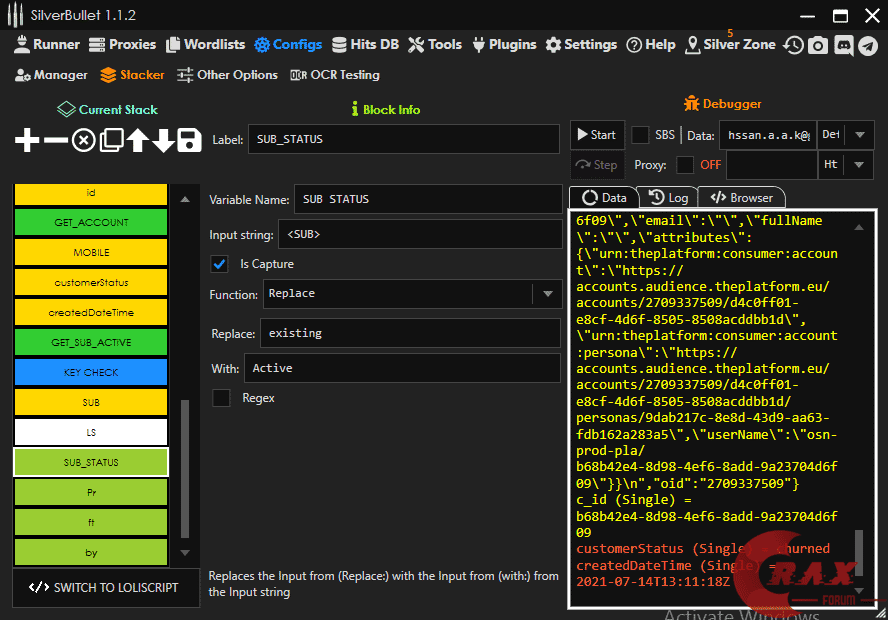Move selected block down with arrow icon
The height and width of the screenshot is (620, 888).
(x=163, y=141)
